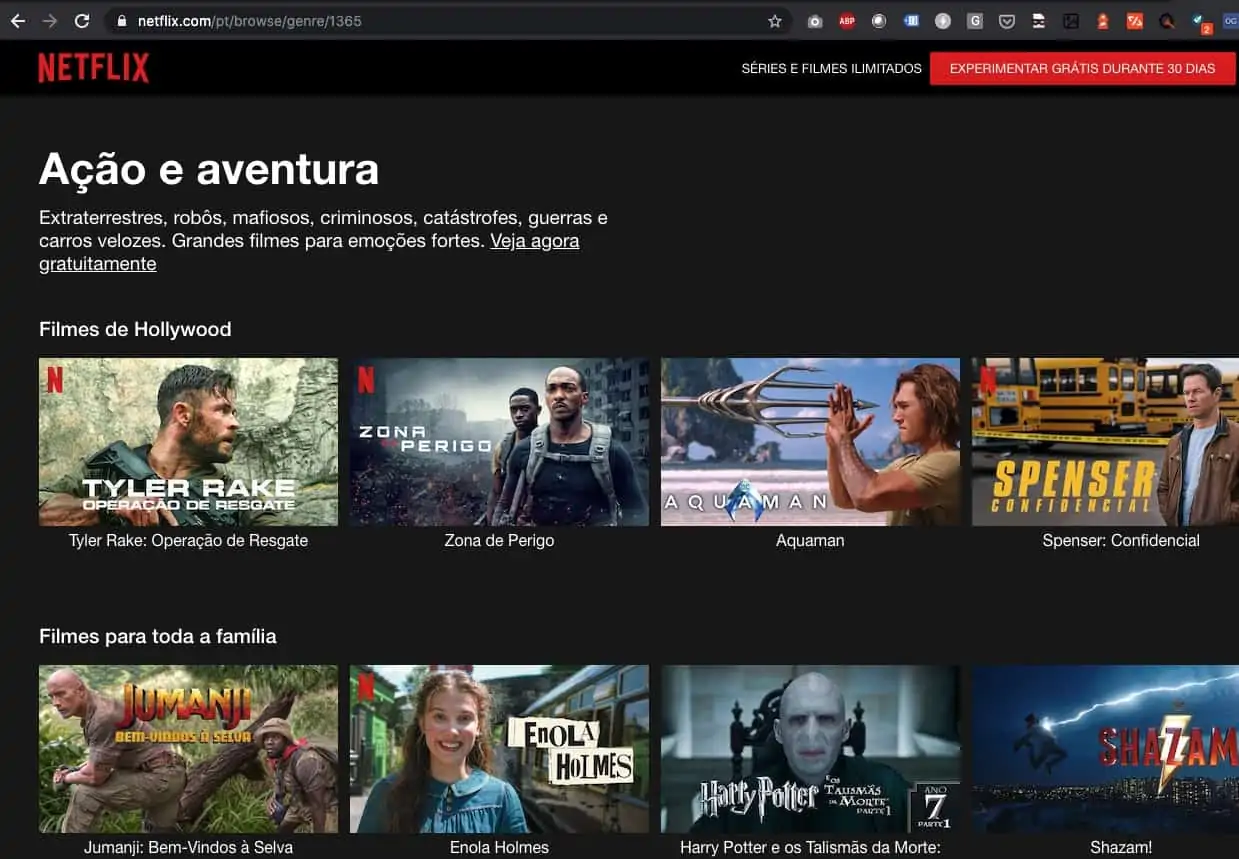Toggle the bookmark star in the address bar

pos(775,20)
